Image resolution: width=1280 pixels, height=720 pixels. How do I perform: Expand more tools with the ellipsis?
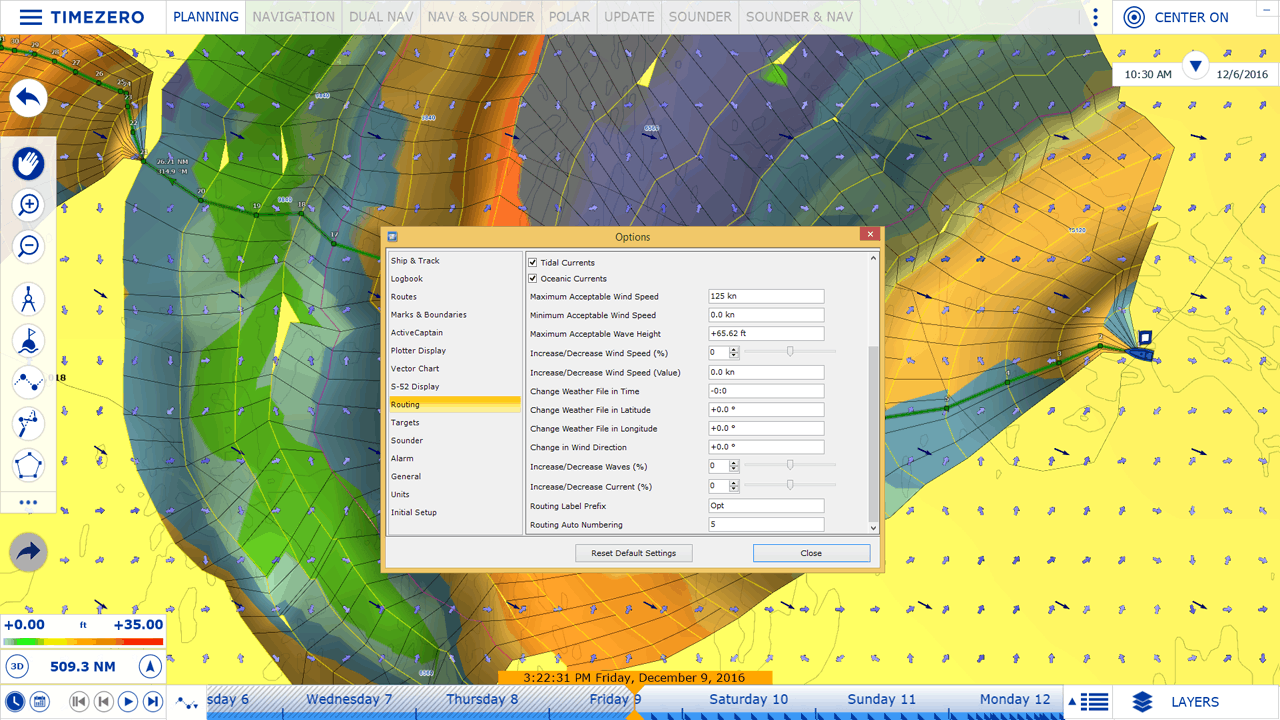click(28, 503)
